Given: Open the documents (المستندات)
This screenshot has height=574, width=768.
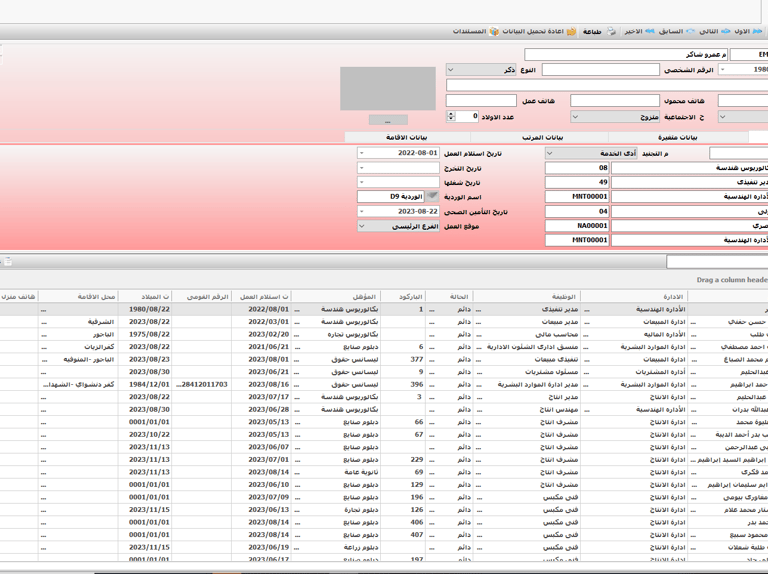Looking at the screenshot, I should click(x=475, y=31).
